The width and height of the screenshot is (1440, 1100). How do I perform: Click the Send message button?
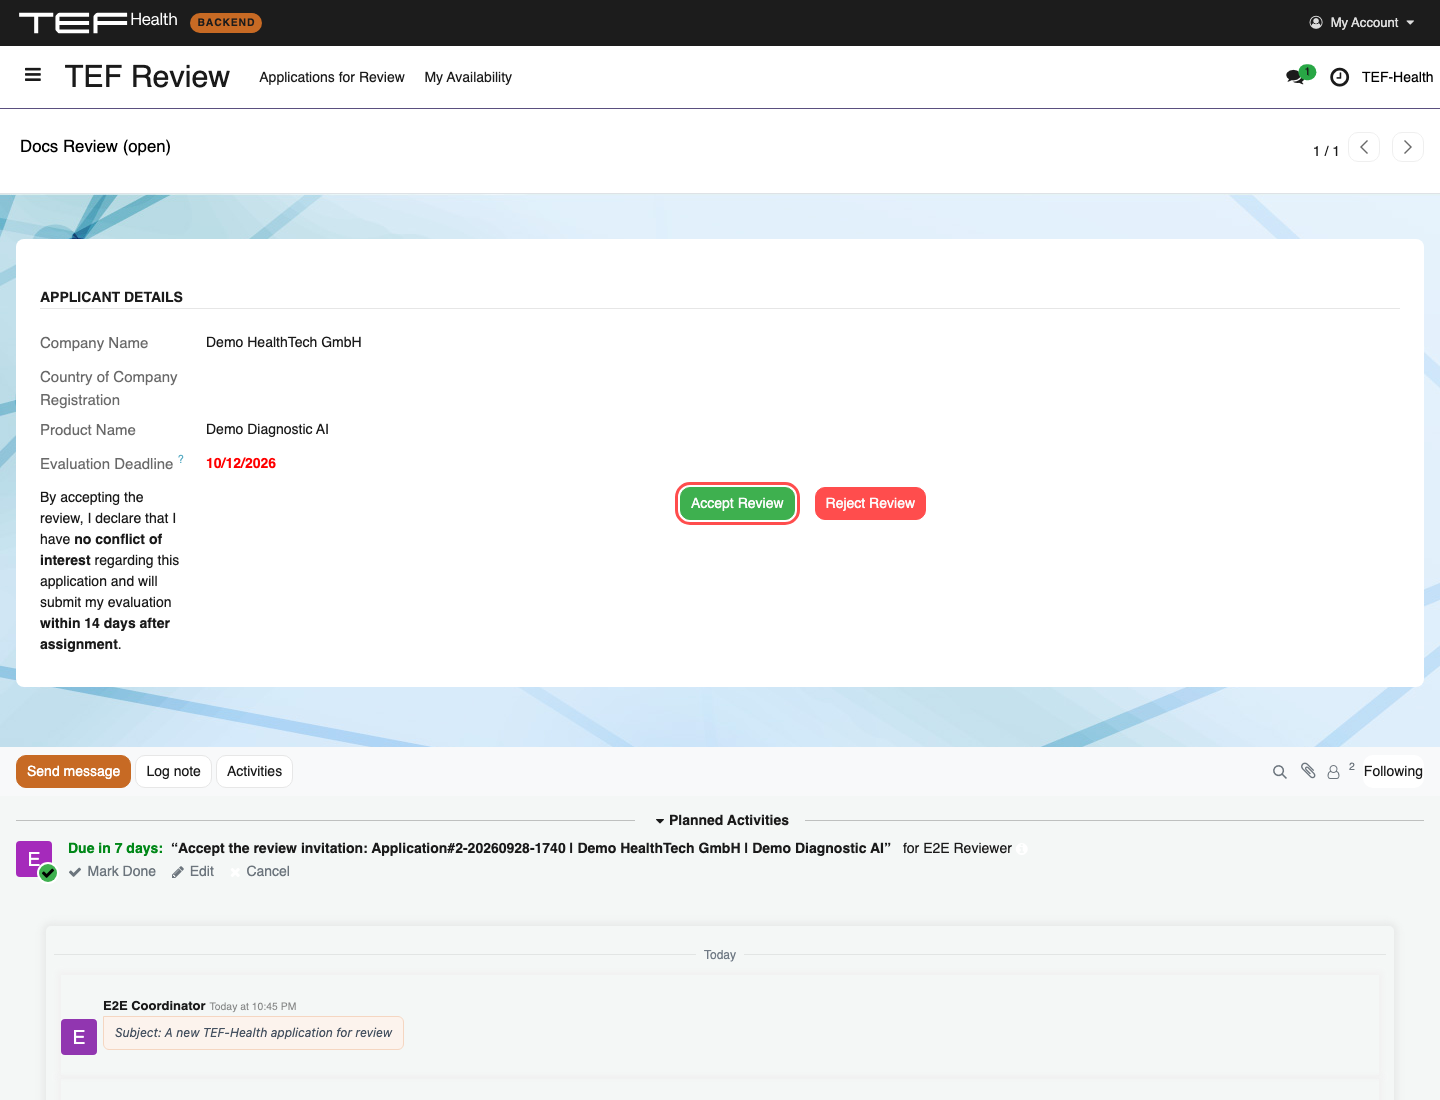73,771
